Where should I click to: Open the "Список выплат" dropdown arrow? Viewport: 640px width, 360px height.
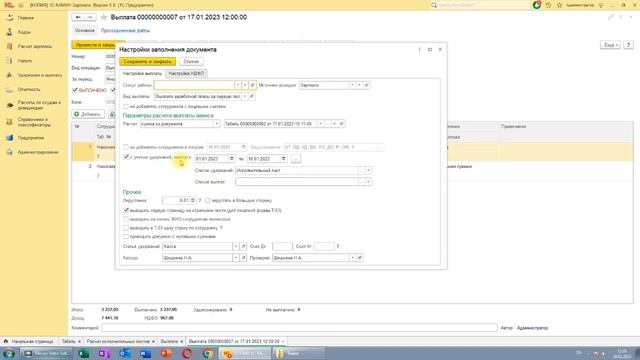point(368,182)
